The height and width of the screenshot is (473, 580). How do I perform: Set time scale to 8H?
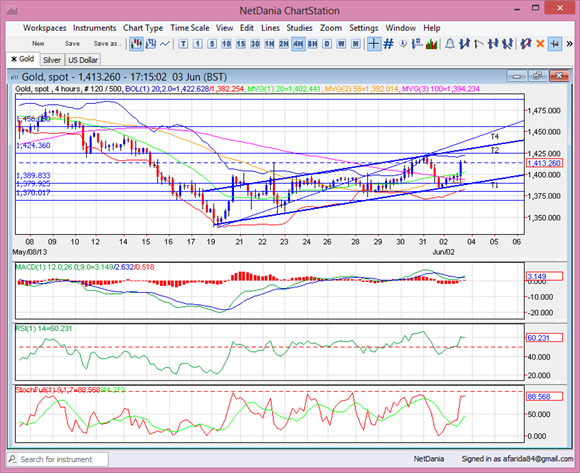click(x=313, y=44)
